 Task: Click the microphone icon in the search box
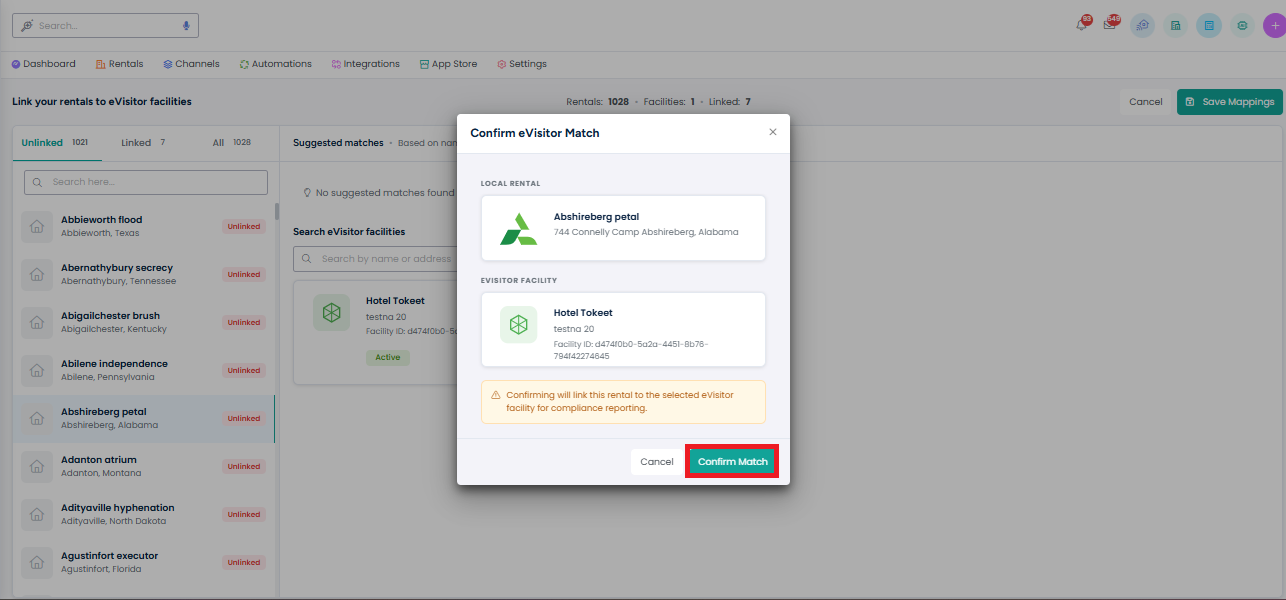pyautogui.click(x=186, y=25)
